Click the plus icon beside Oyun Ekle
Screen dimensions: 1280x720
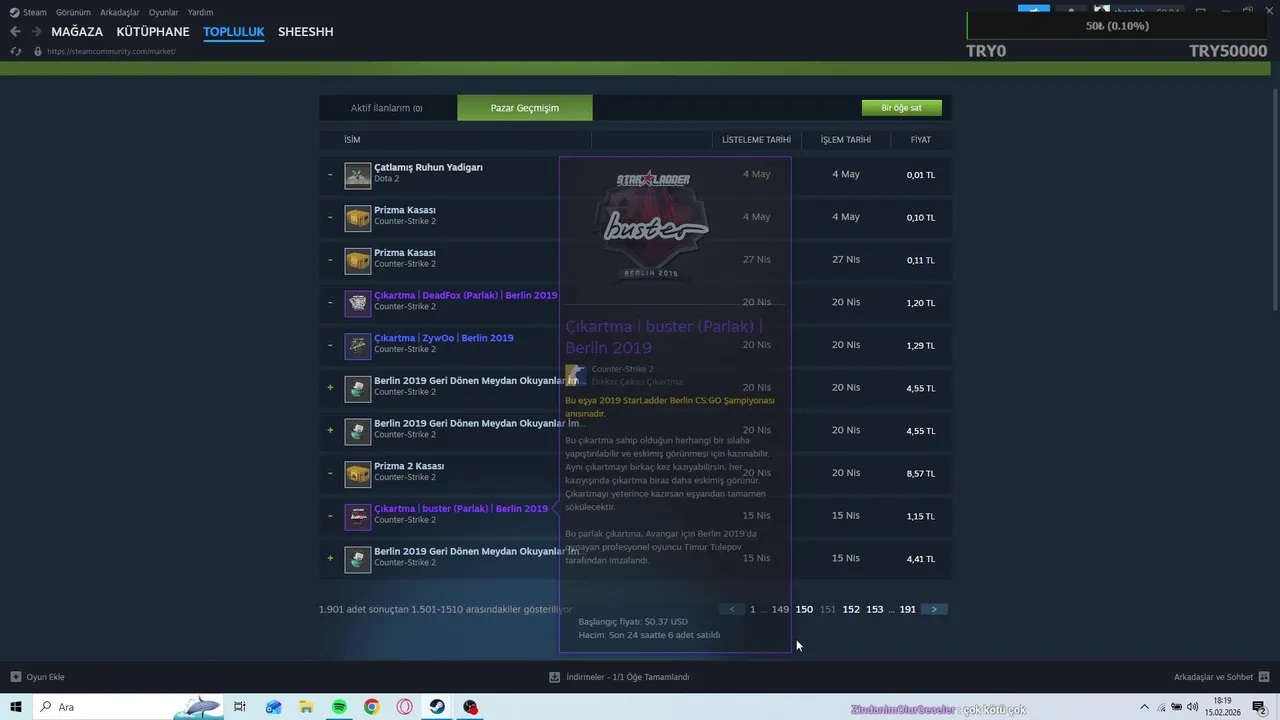[x=16, y=677]
